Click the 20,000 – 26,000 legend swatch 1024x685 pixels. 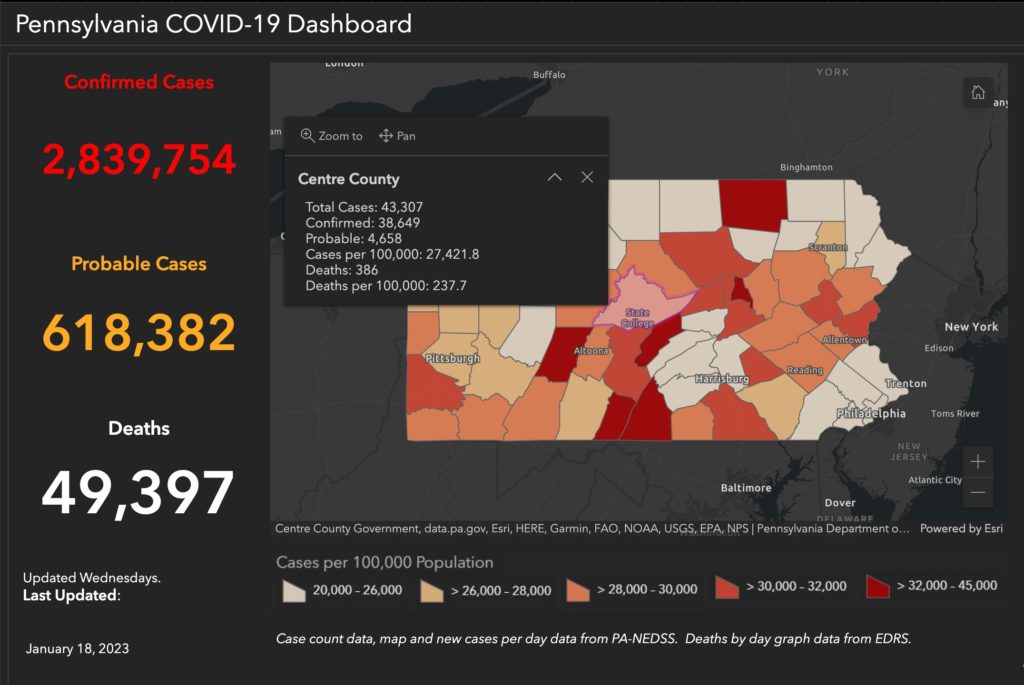click(294, 590)
